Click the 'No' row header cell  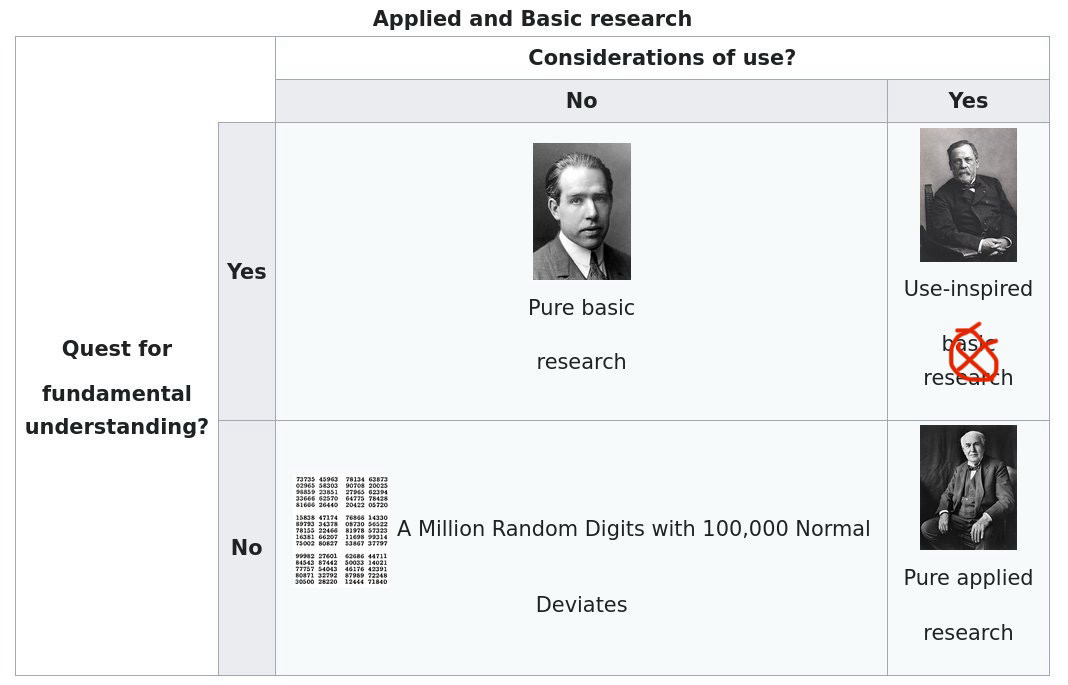click(246, 548)
